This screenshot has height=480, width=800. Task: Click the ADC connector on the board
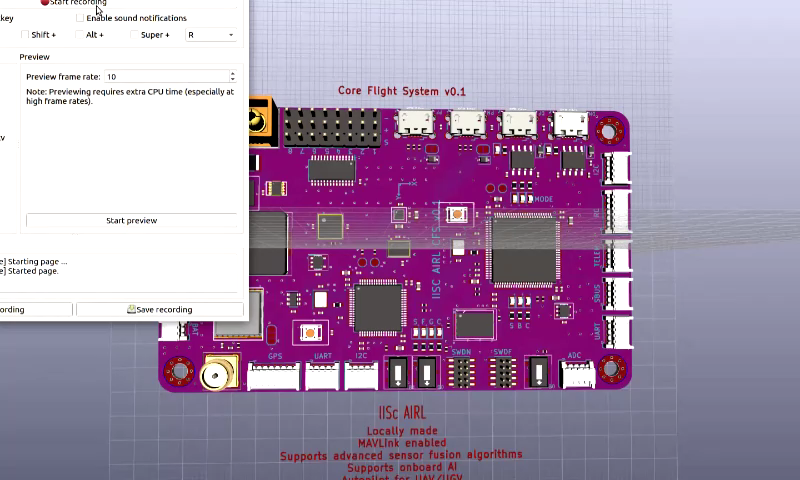coord(577,374)
